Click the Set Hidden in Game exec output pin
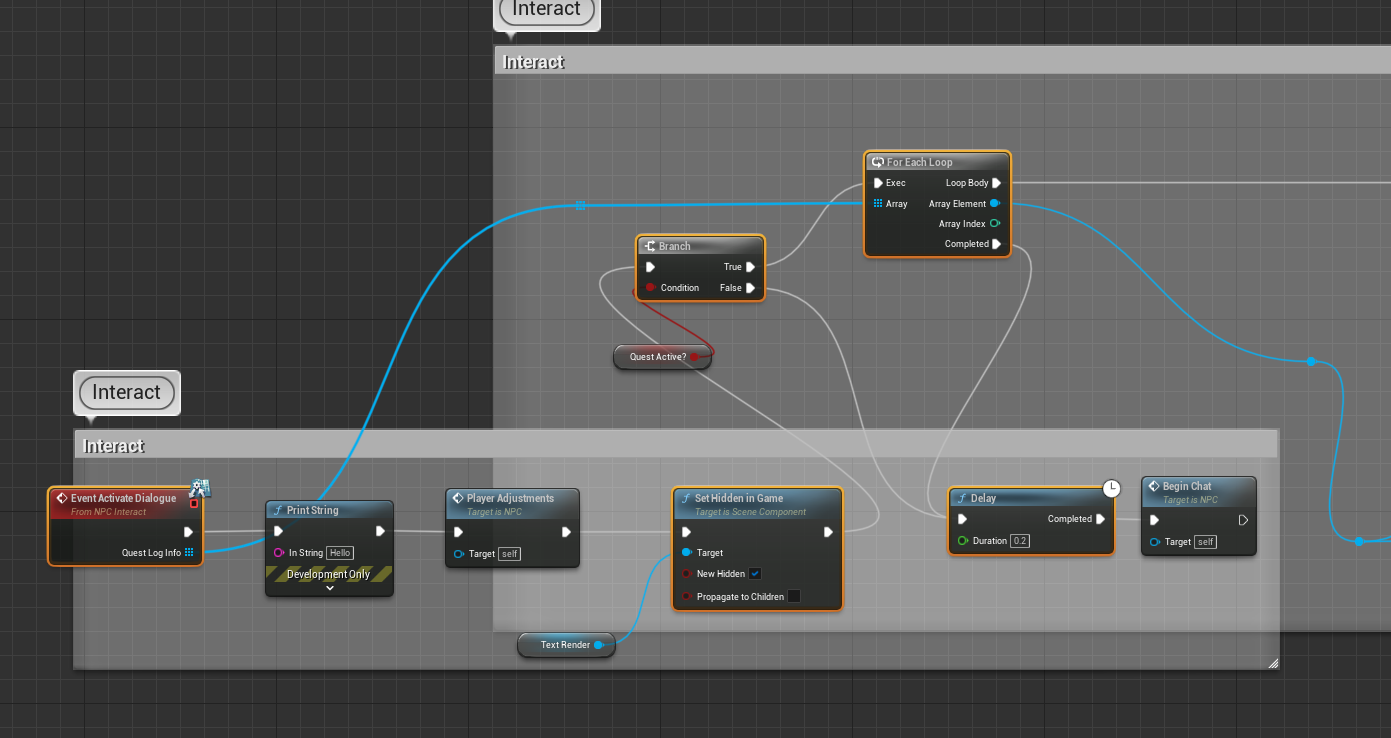Viewport: 1391px width, 738px height. tap(829, 532)
